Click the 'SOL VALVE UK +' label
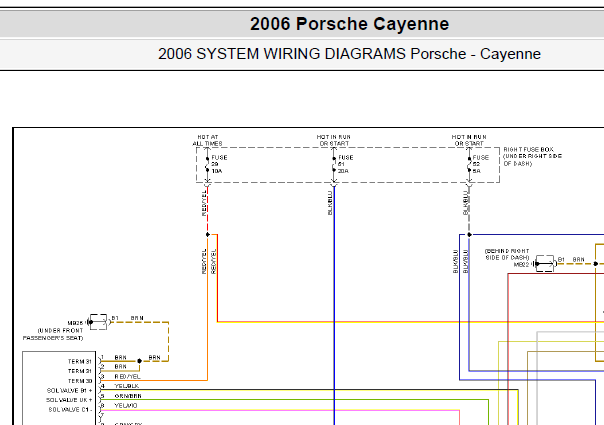 click(69, 400)
